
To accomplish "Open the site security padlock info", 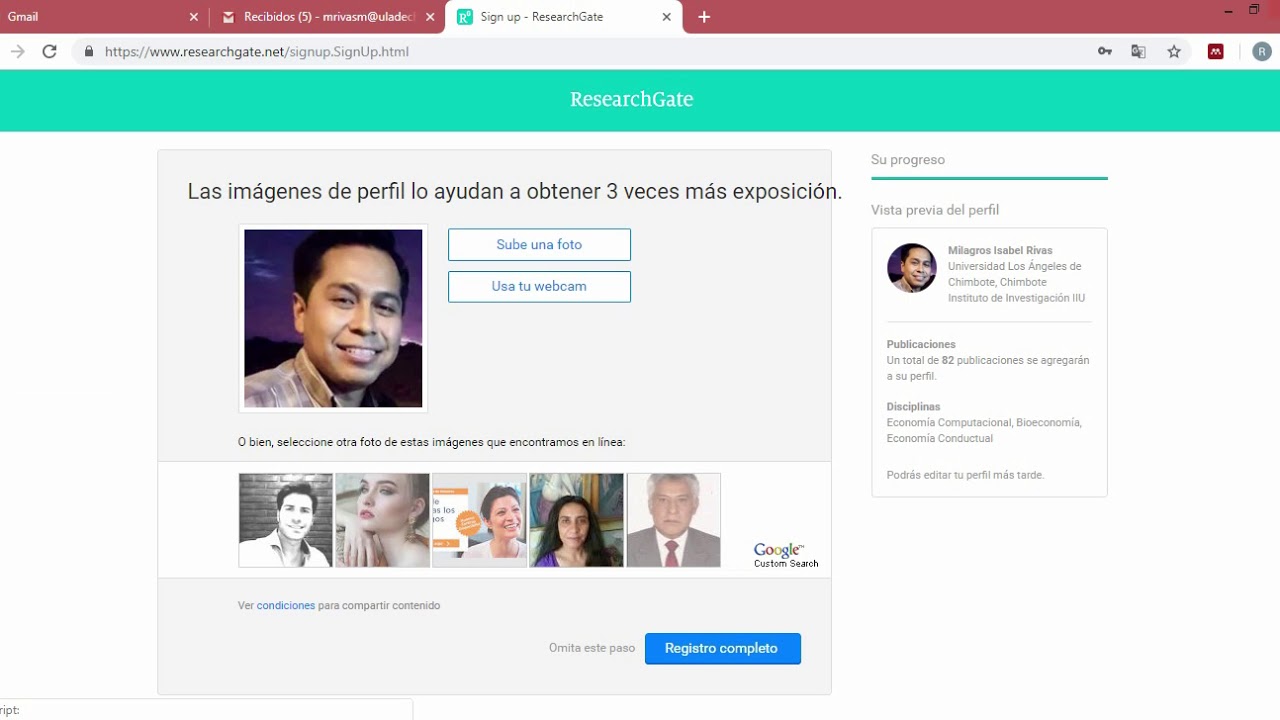I will click(x=89, y=51).
